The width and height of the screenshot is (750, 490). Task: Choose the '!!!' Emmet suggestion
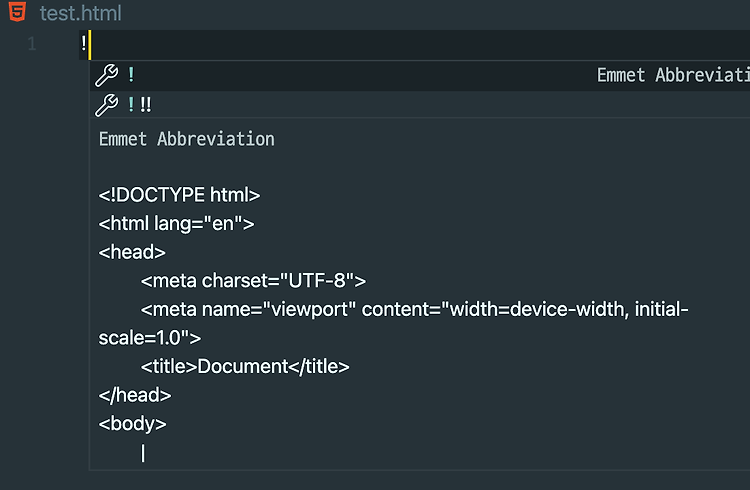(x=420, y=105)
